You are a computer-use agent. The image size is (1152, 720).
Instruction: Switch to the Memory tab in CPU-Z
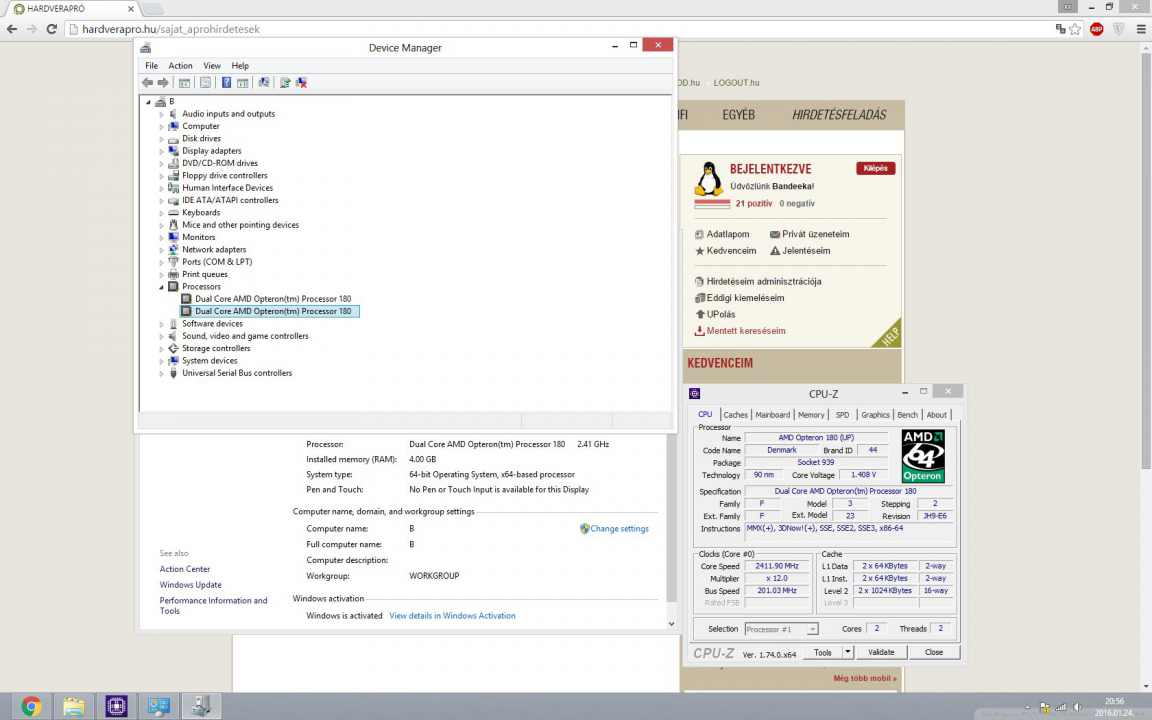(x=811, y=415)
